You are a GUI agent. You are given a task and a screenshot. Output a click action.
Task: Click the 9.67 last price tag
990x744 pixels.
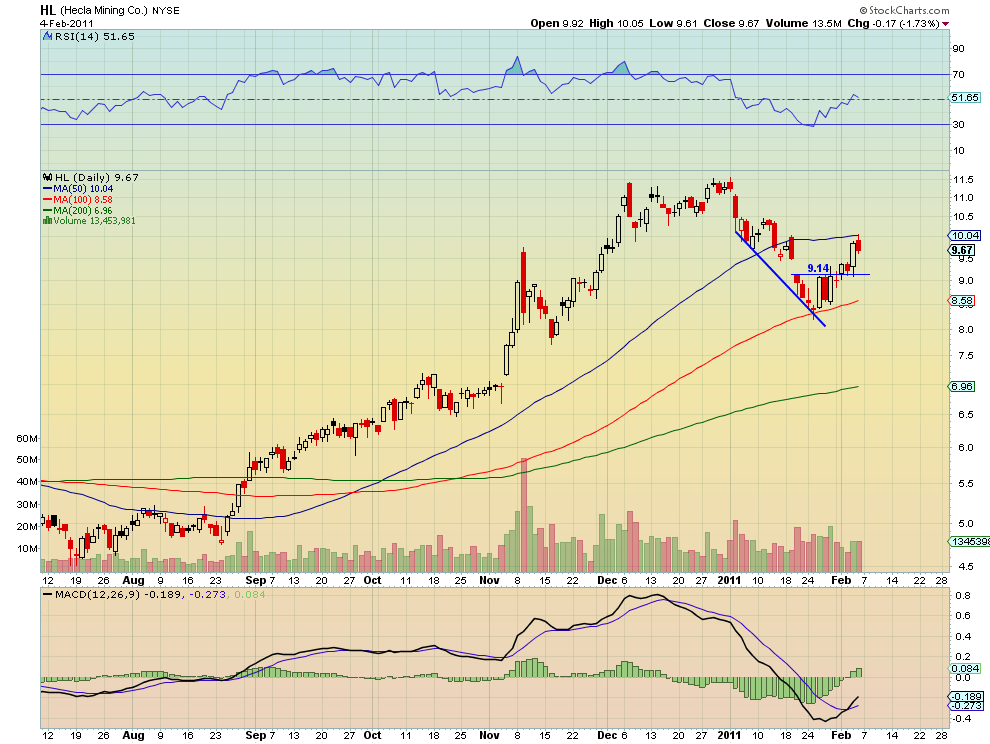pos(962,251)
